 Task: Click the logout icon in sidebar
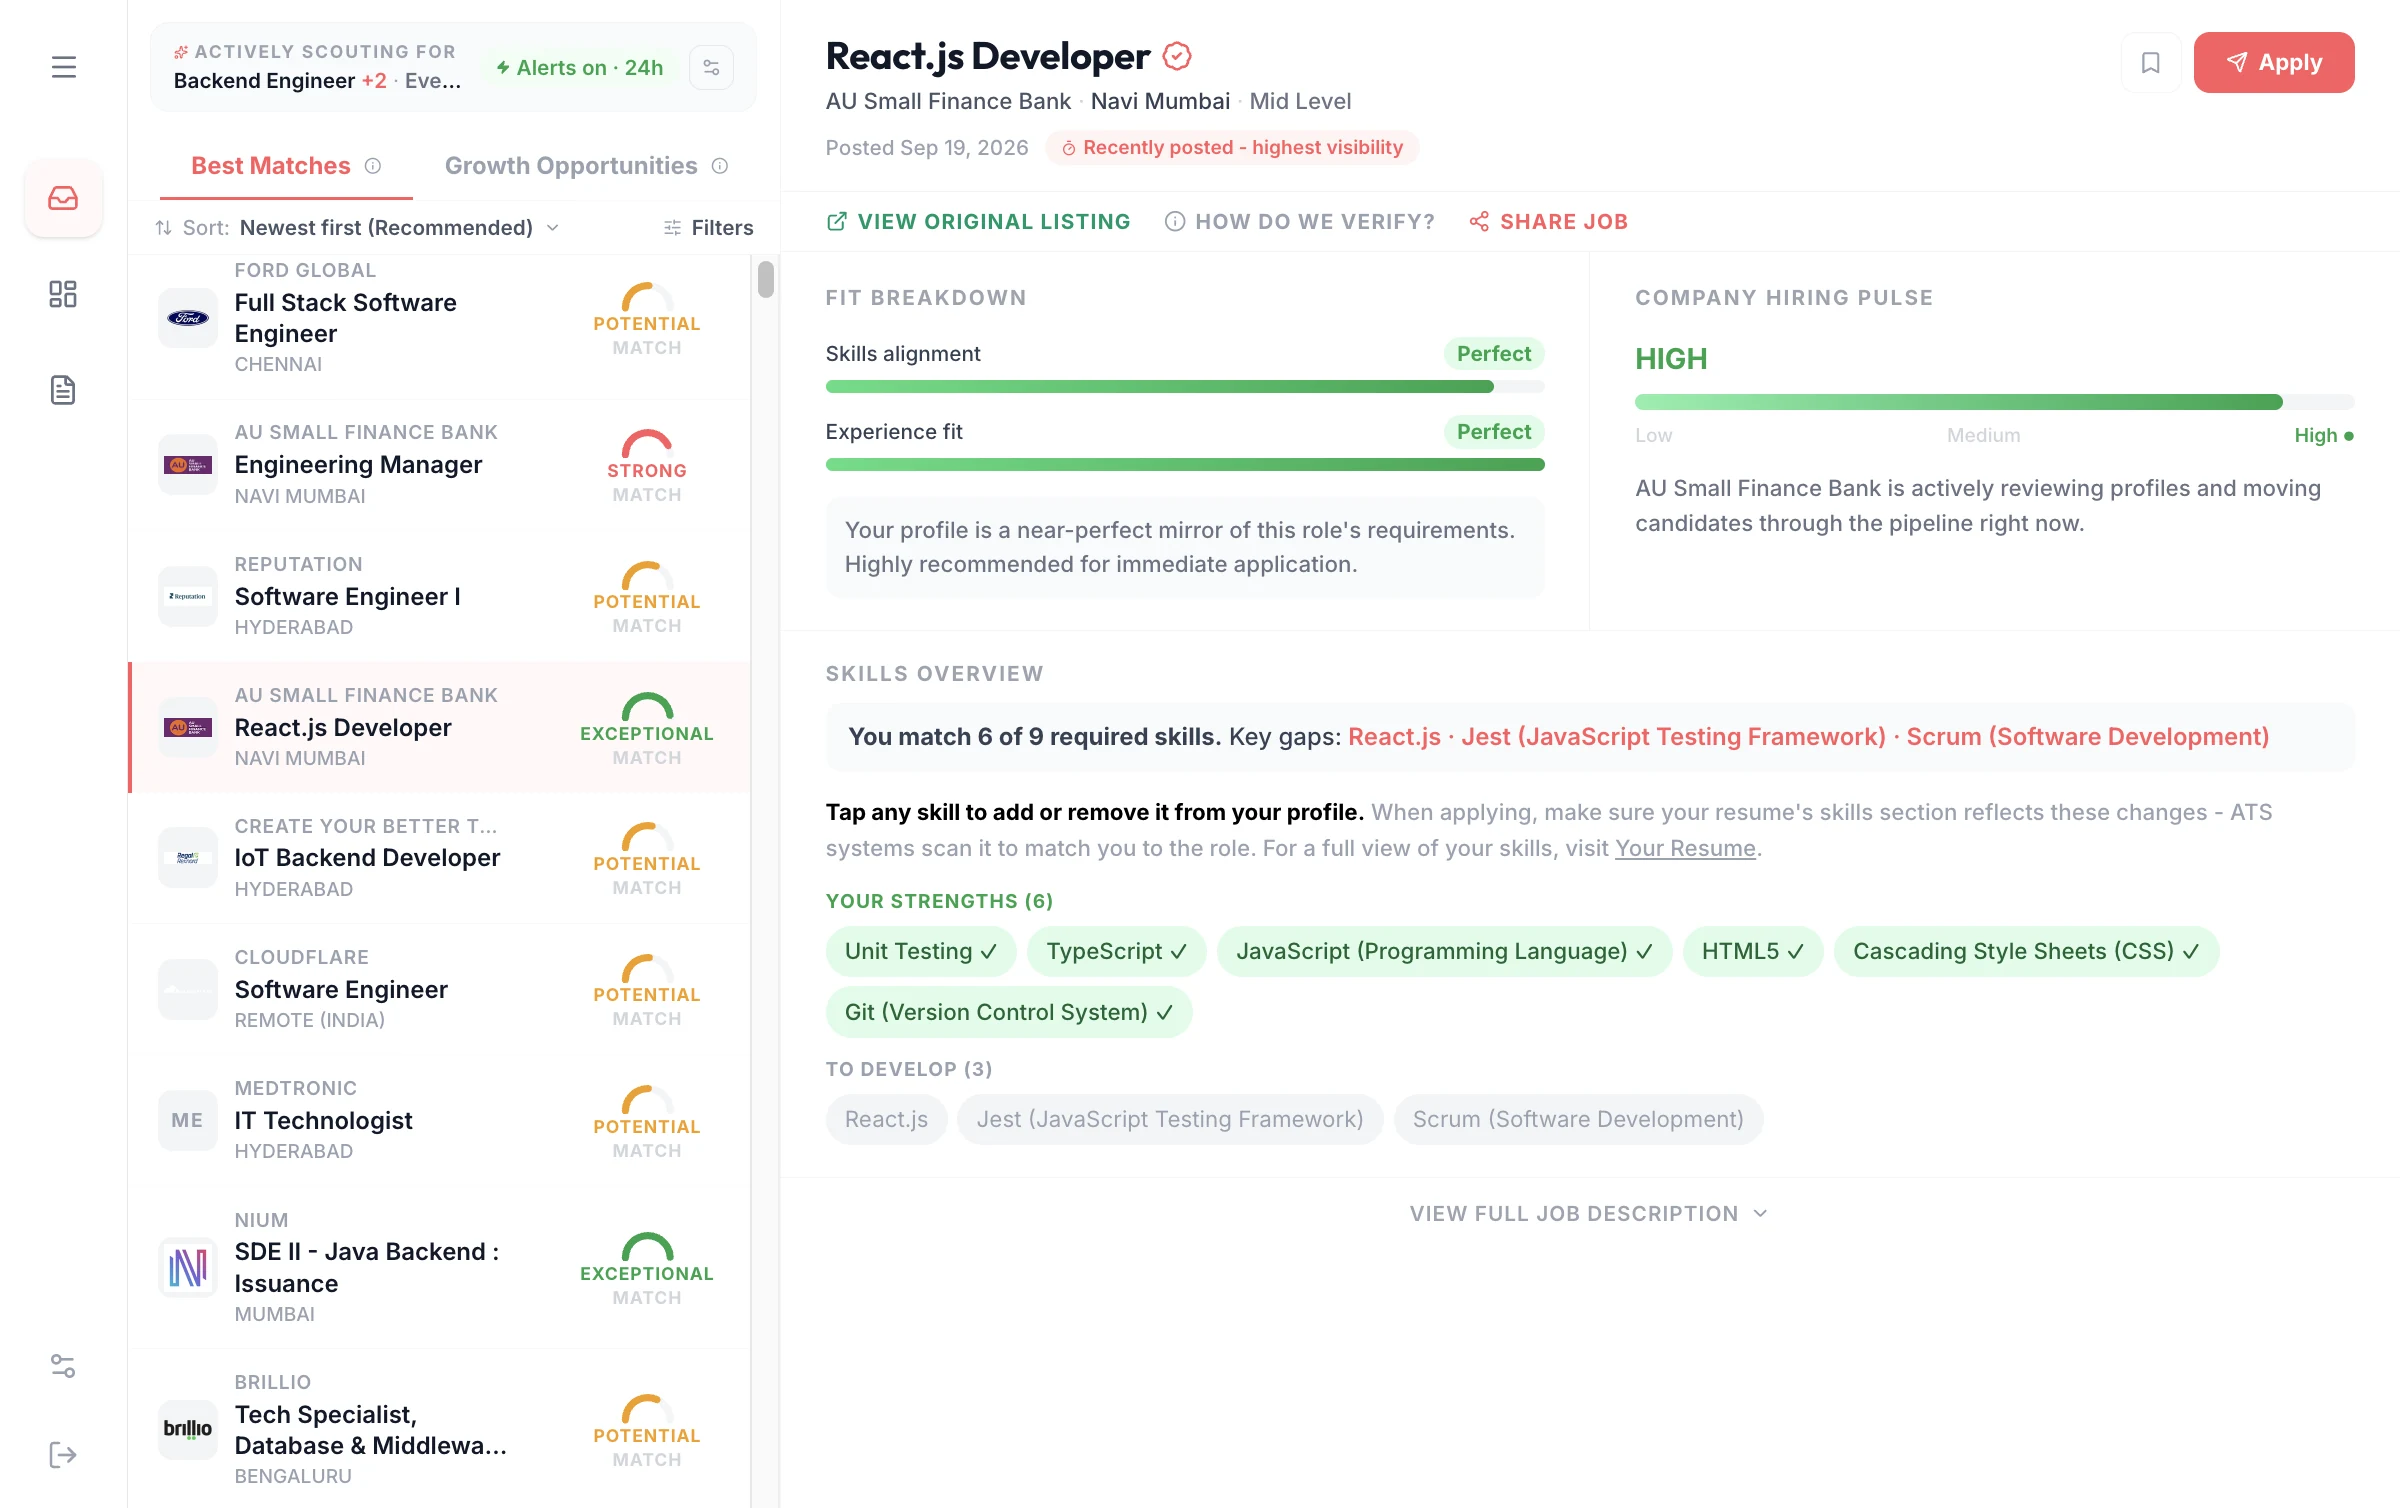pos(63,1454)
